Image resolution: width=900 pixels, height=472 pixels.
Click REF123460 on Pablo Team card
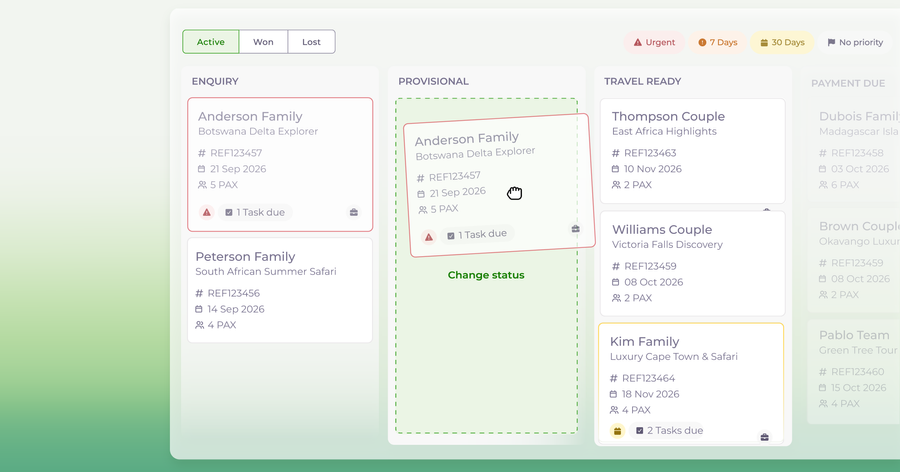(x=858, y=372)
